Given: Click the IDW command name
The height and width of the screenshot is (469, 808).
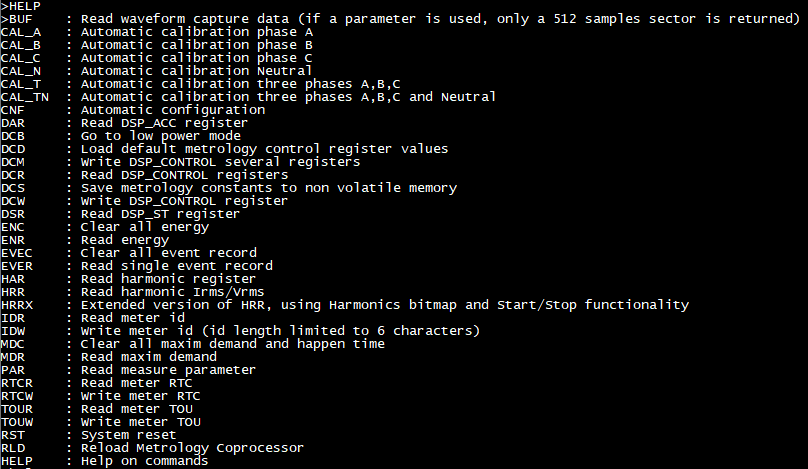Looking at the screenshot, I should click(13, 331).
